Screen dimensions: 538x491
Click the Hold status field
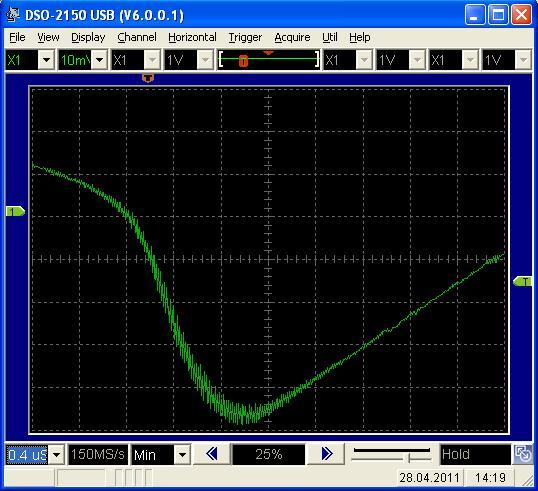475,455
